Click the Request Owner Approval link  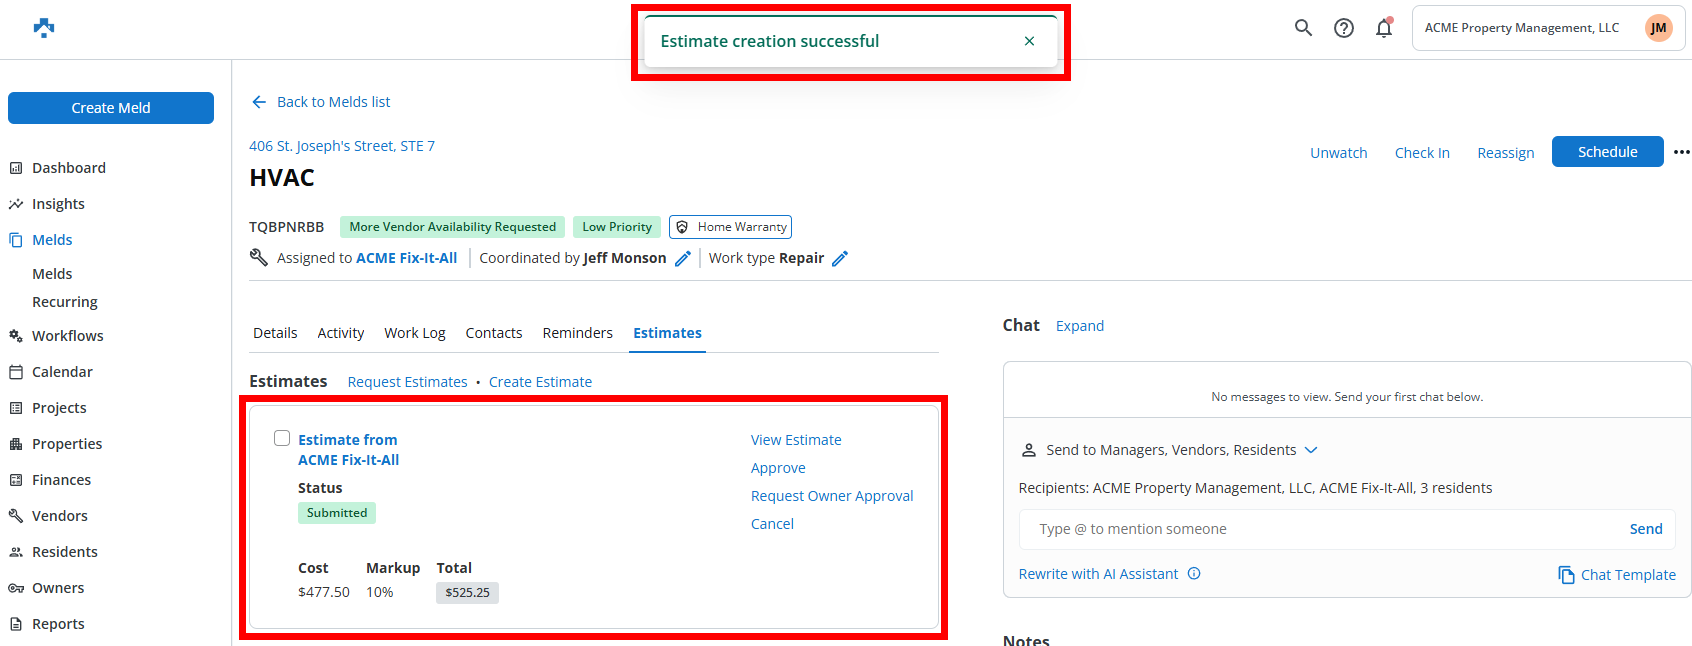832,496
